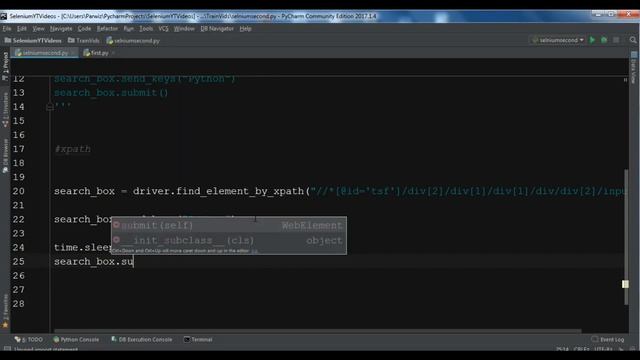Click the tool windows toggle icon in status bar corner
This screenshot has height=360, width=640.
click(x=7, y=349)
